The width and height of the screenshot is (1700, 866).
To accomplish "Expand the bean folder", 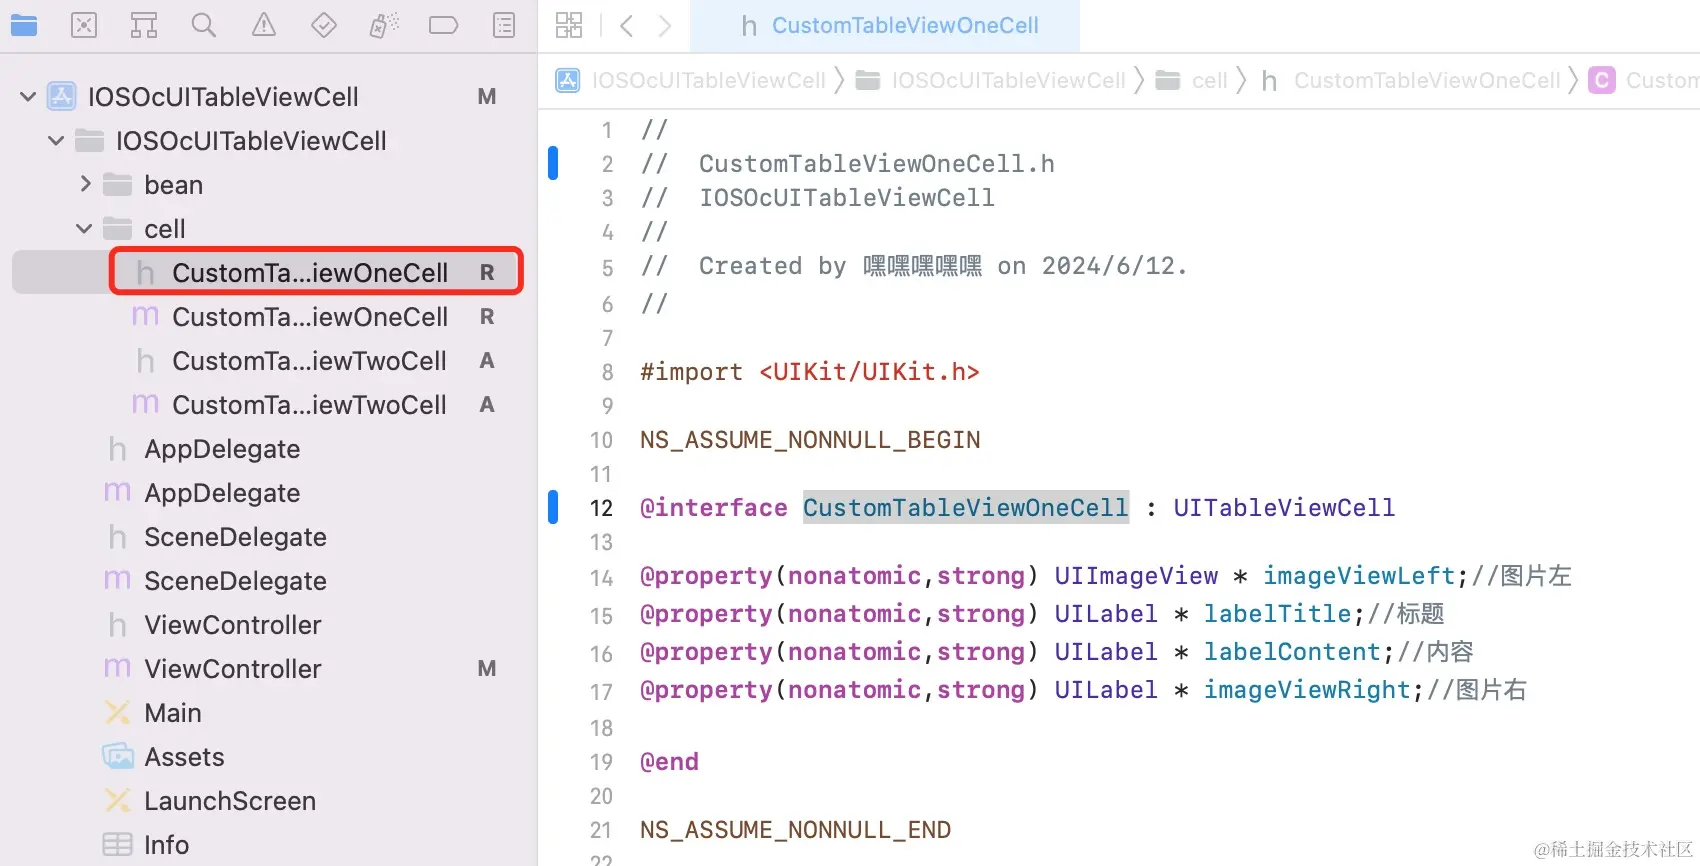I will tap(85, 184).
